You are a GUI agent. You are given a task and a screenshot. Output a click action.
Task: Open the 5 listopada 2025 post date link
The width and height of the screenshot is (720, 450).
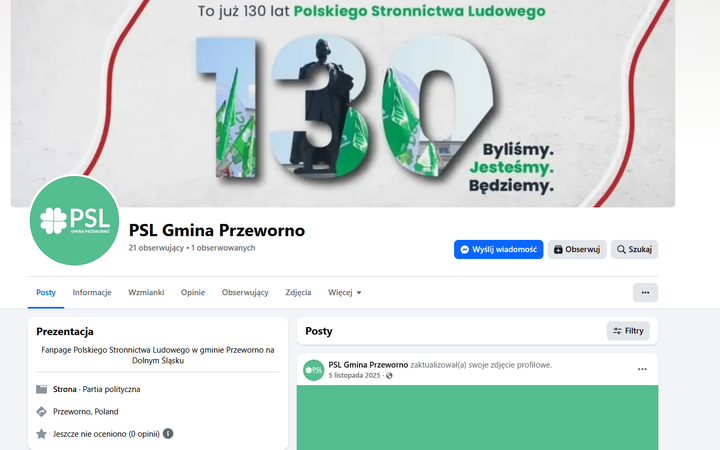pyautogui.click(x=354, y=376)
